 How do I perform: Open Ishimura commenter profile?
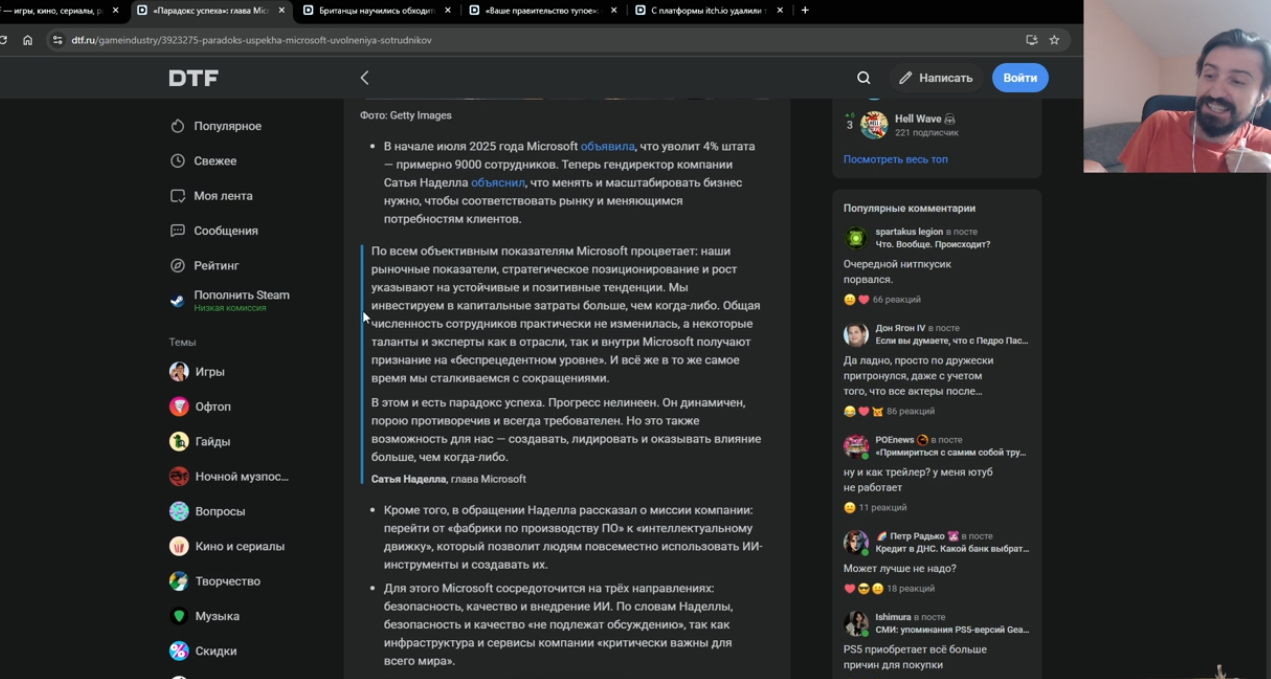coord(894,617)
